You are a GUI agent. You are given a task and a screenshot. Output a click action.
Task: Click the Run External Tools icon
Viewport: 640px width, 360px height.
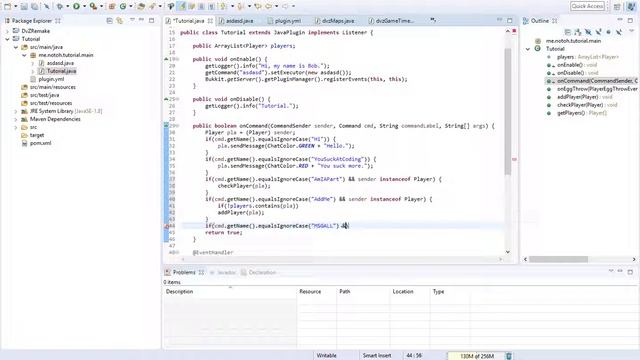[93, 6]
